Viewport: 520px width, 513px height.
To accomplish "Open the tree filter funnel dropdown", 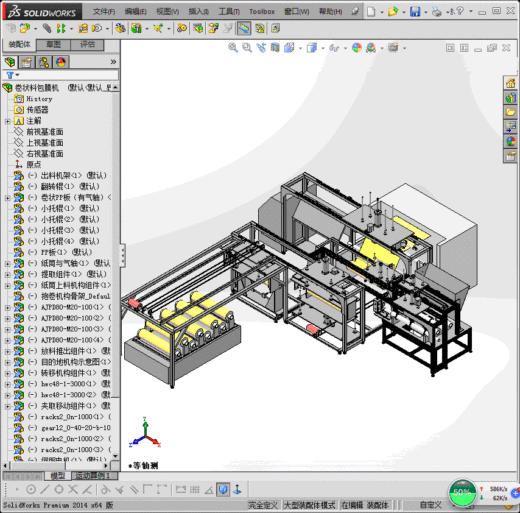I will click(x=13, y=75).
